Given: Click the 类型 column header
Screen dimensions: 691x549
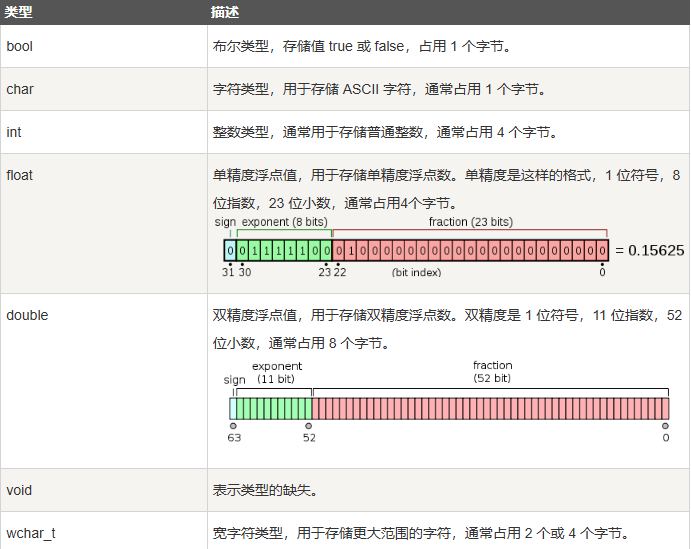Looking at the screenshot, I should coord(19,12).
